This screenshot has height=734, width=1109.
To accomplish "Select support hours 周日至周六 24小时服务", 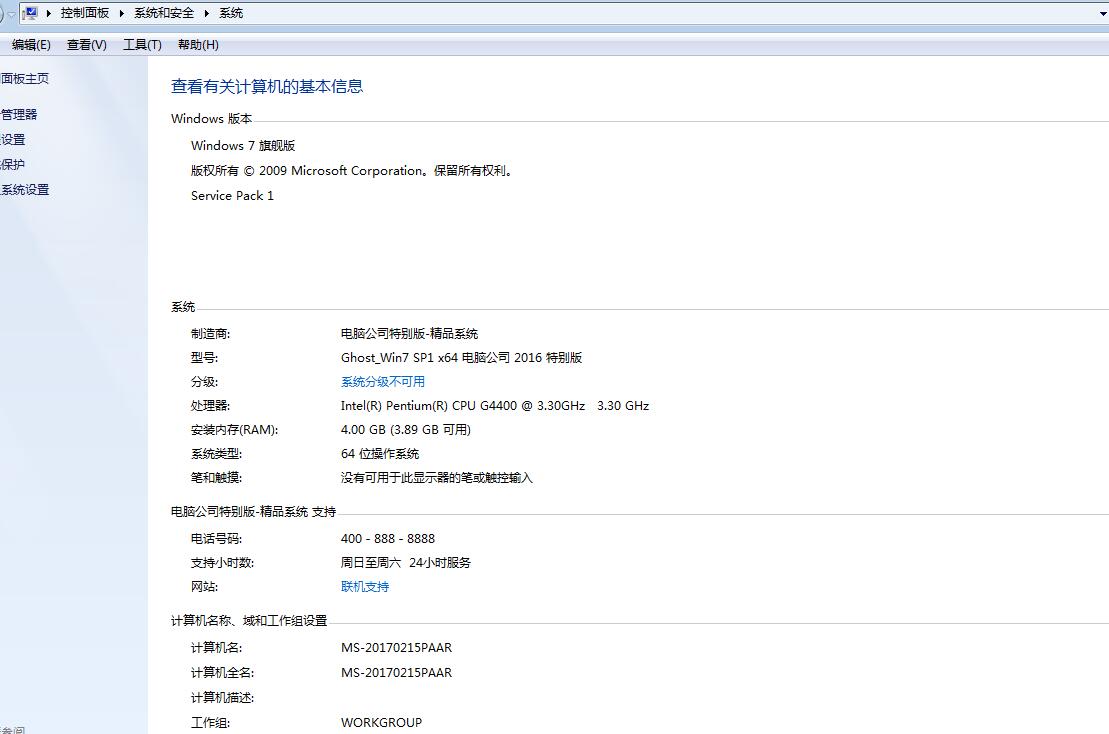I will pos(405,563).
